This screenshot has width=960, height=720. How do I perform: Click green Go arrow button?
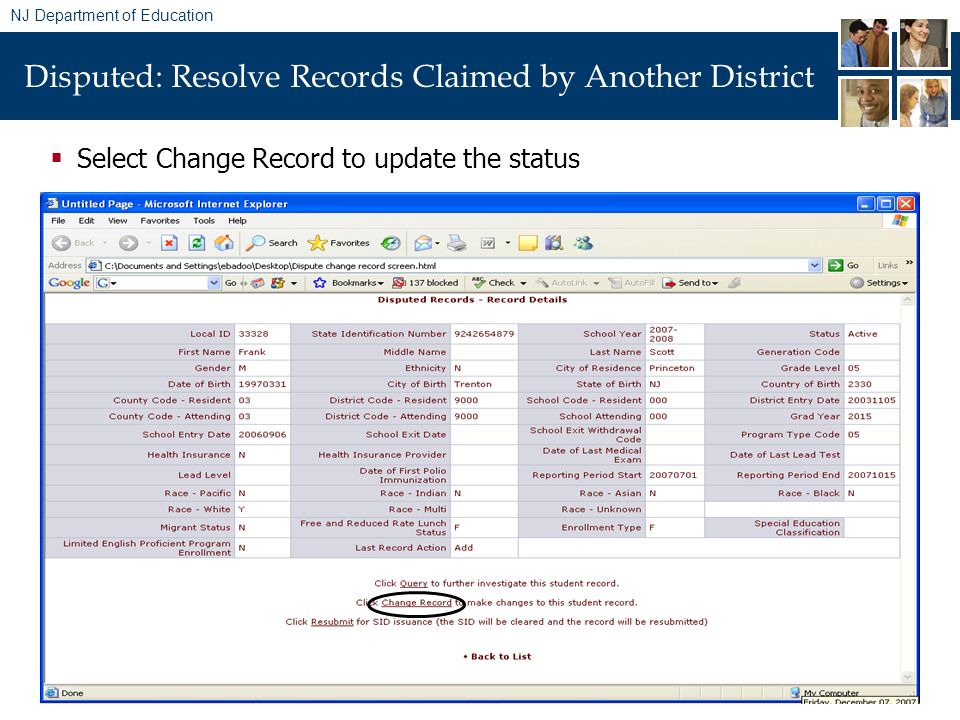click(x=835, y=265)
